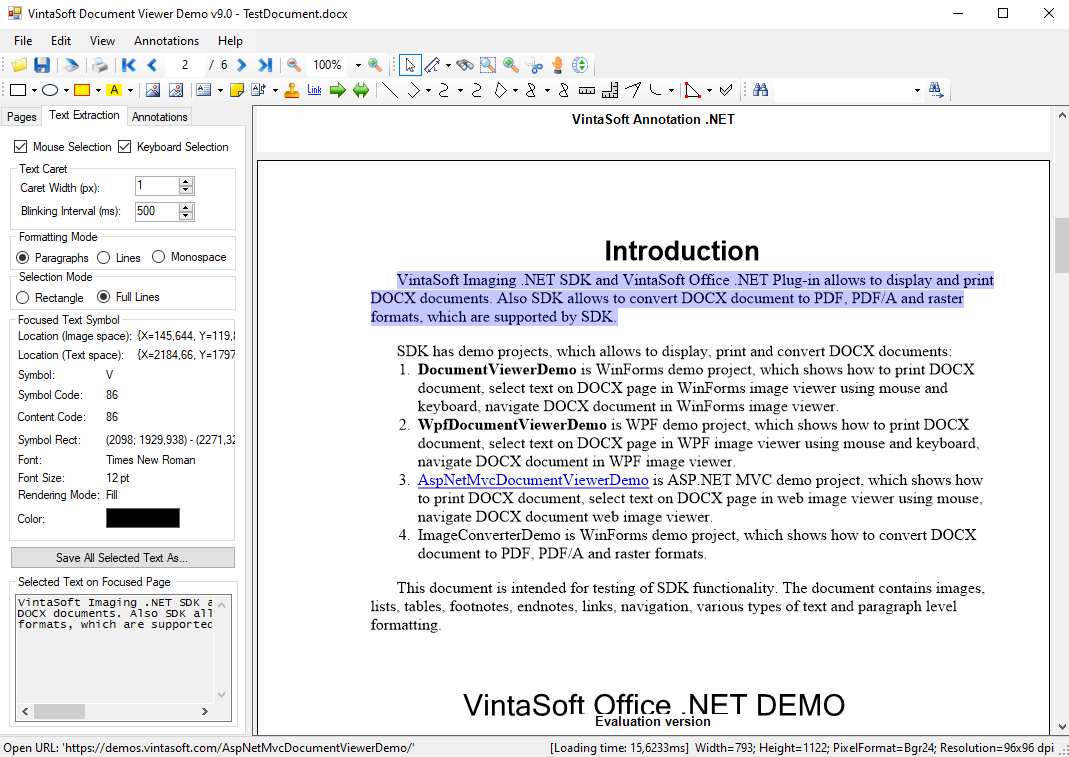Click the find text binoculars icon
The image size is (1069, 757).
tap(761, 90)
